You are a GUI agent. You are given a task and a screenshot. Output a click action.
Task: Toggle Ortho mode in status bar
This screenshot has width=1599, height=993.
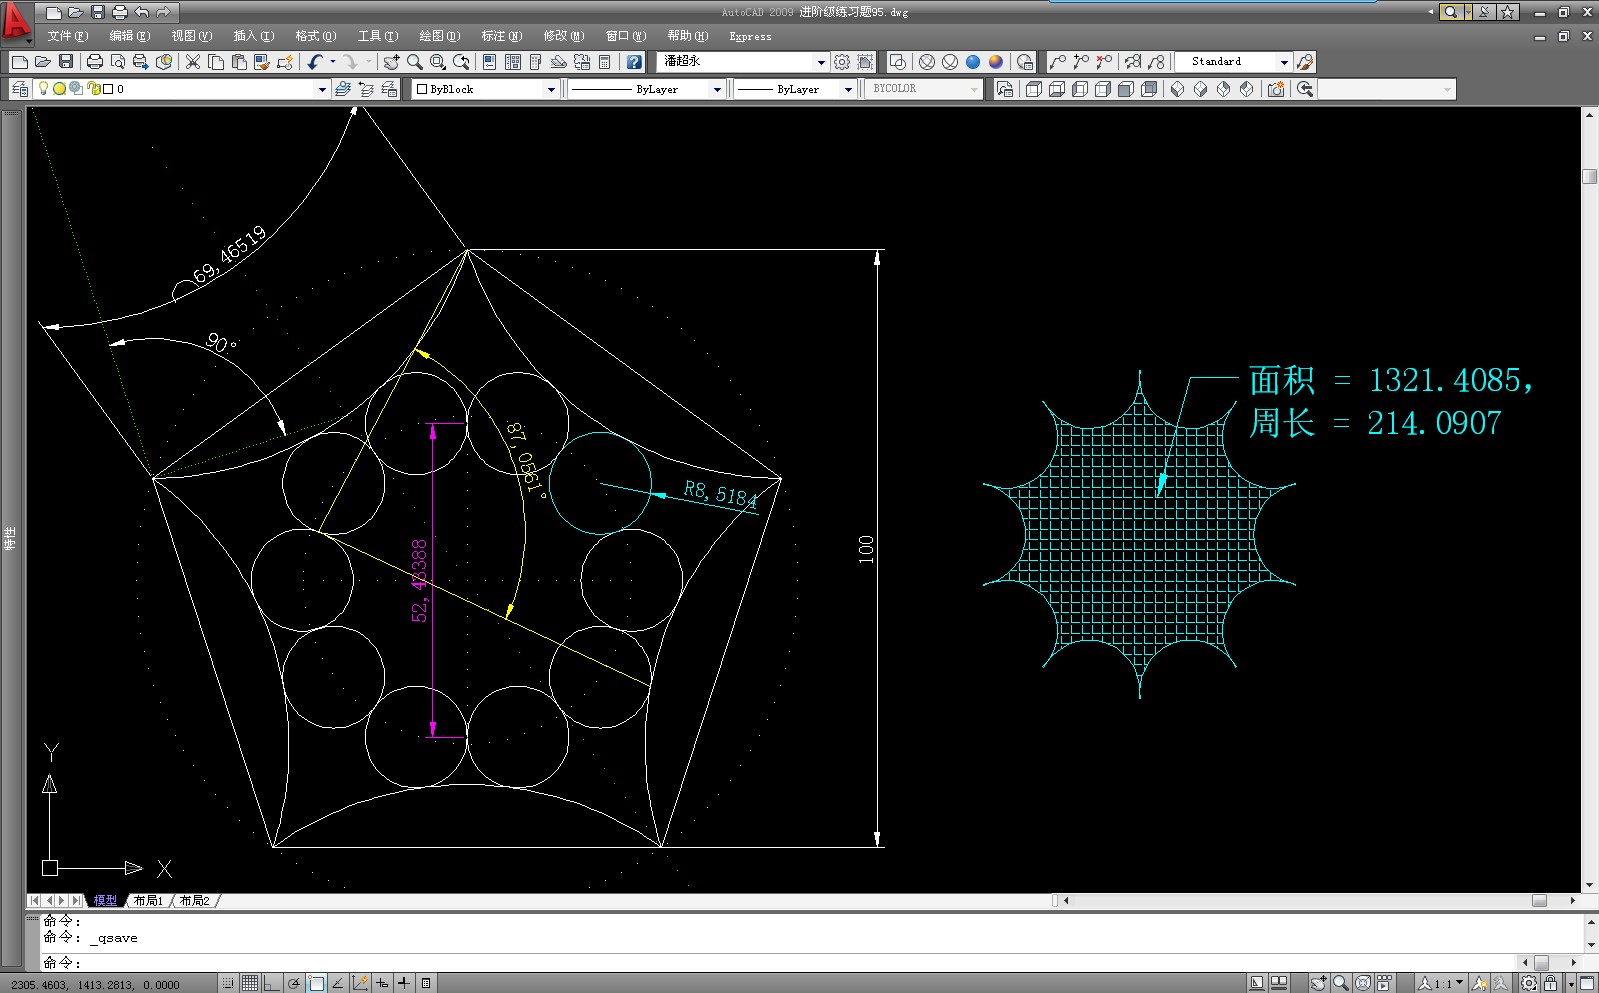[271, 983]
